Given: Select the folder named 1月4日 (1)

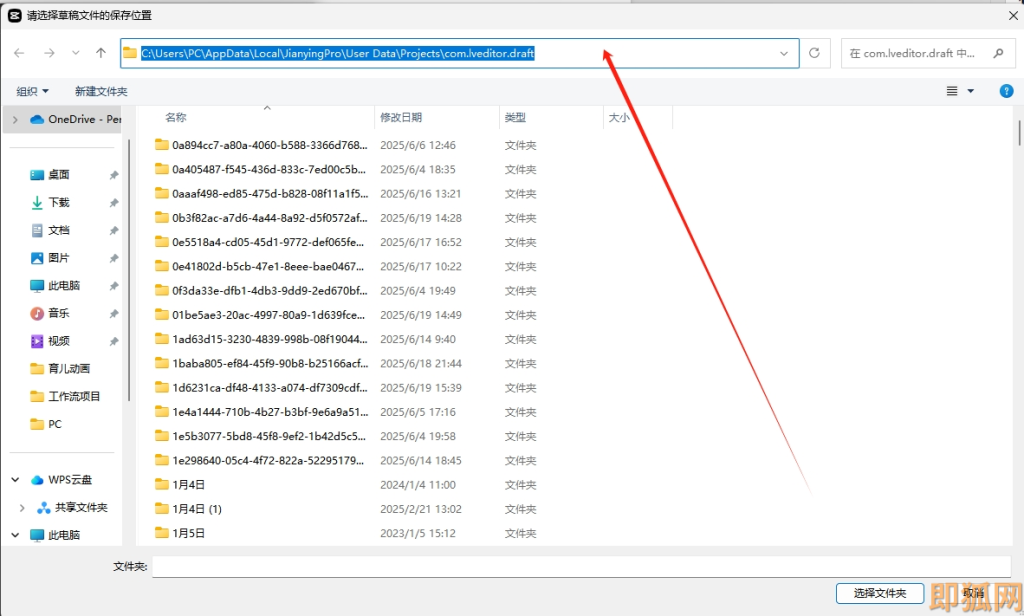Looking at the screenshot, I should (189, 509).
